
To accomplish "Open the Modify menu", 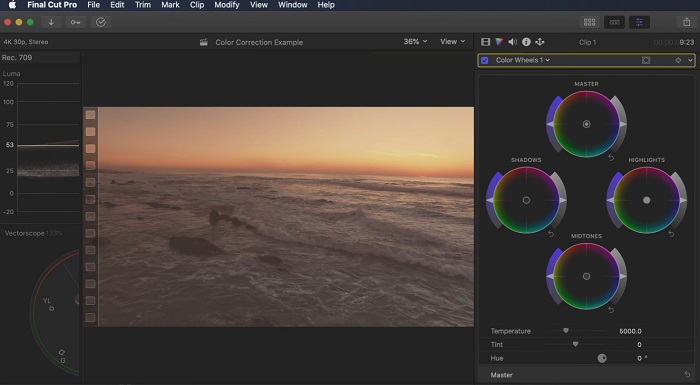I will pyautogui.click(x=227, y=5).
